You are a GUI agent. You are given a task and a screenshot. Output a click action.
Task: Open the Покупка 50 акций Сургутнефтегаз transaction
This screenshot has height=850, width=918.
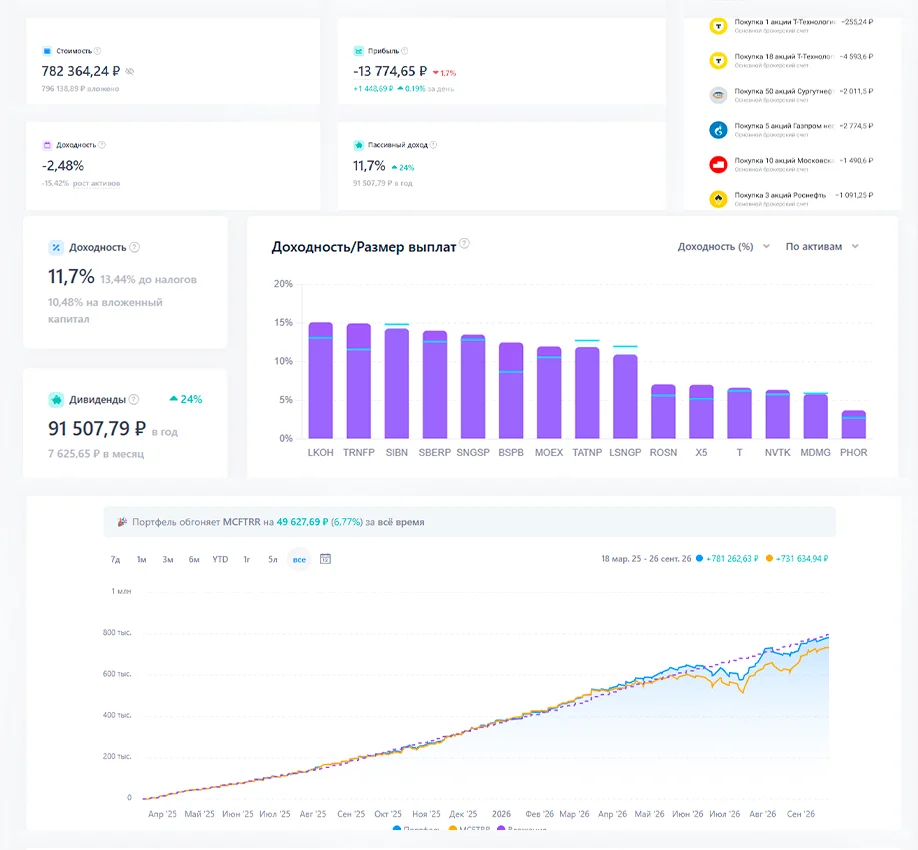pyautogui.click(x=790, y=95)
